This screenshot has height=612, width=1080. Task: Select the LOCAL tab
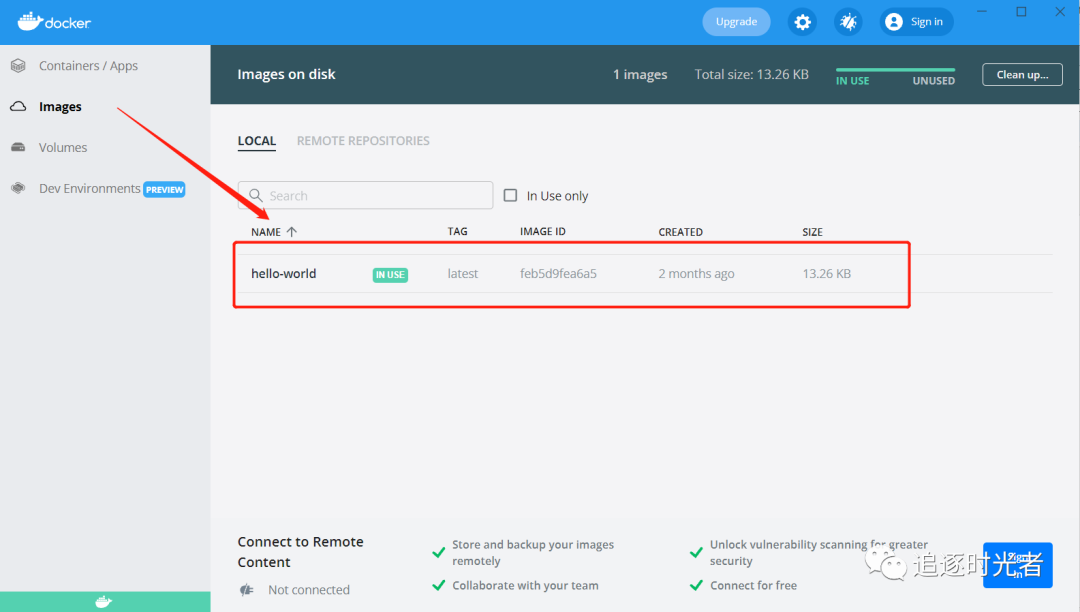(256, 141)
